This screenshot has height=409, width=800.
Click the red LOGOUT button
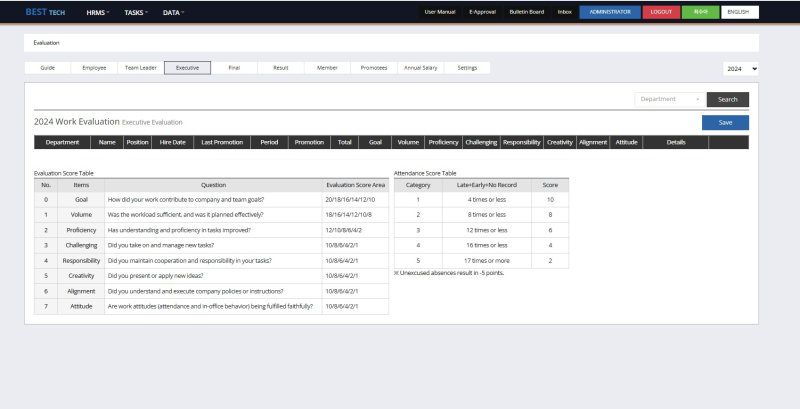[x=661, y=12]
